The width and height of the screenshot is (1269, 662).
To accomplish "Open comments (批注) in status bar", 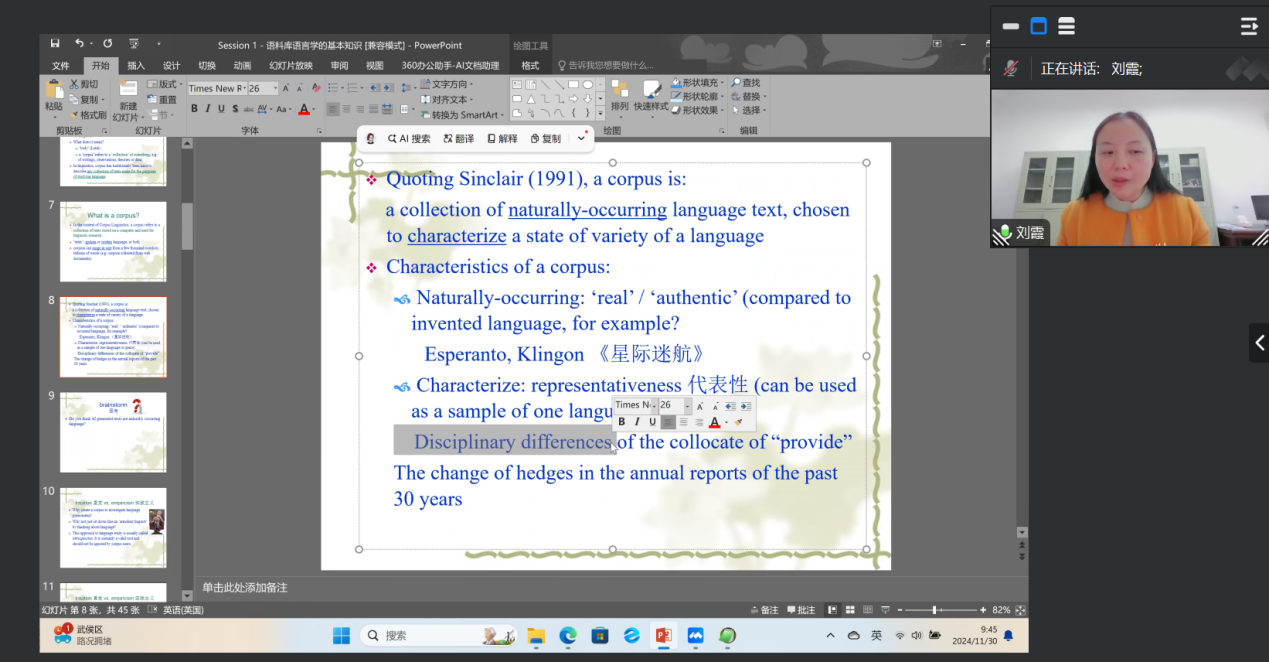I will (x=802, y=610).
